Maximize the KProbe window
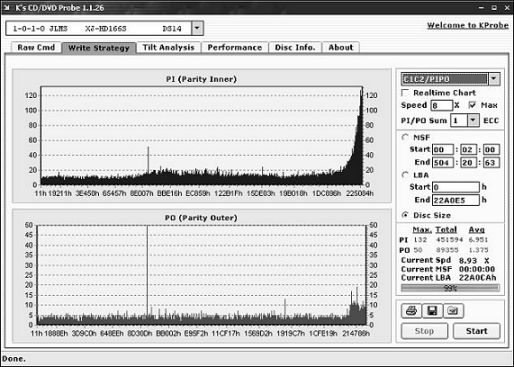This screenshot has width=514, height=367. pyautogui.click(x=494, y=7)
